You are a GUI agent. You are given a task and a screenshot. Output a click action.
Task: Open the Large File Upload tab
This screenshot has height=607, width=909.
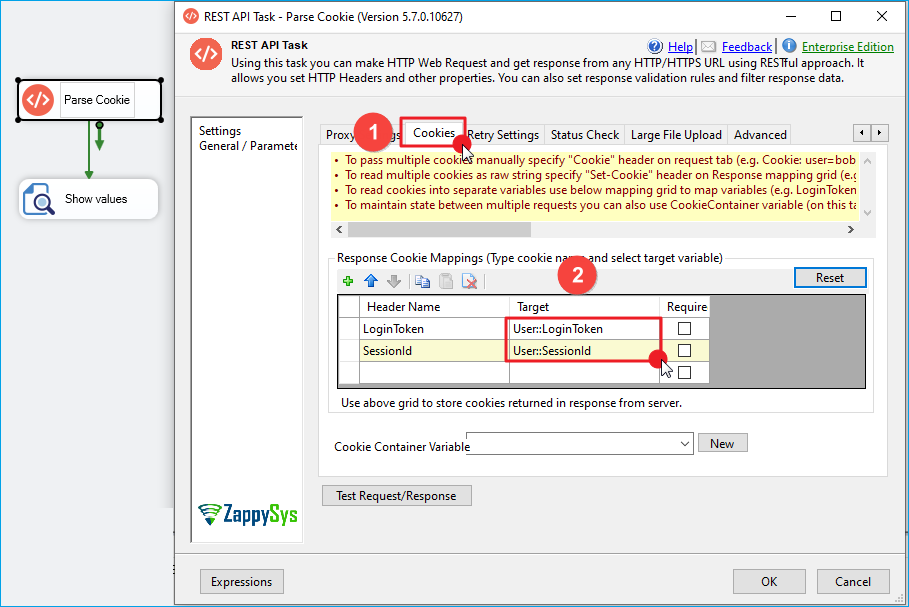(x=676, y=135)
